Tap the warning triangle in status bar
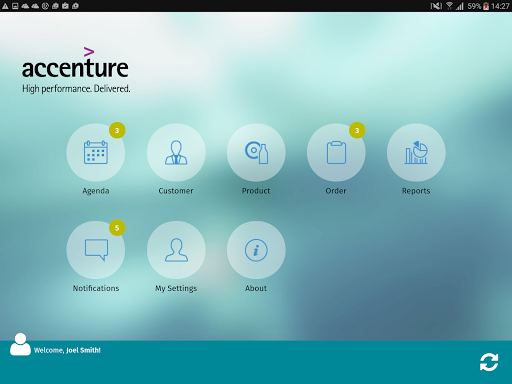Viewport: 512px width, 384px height. pos(5,6)
